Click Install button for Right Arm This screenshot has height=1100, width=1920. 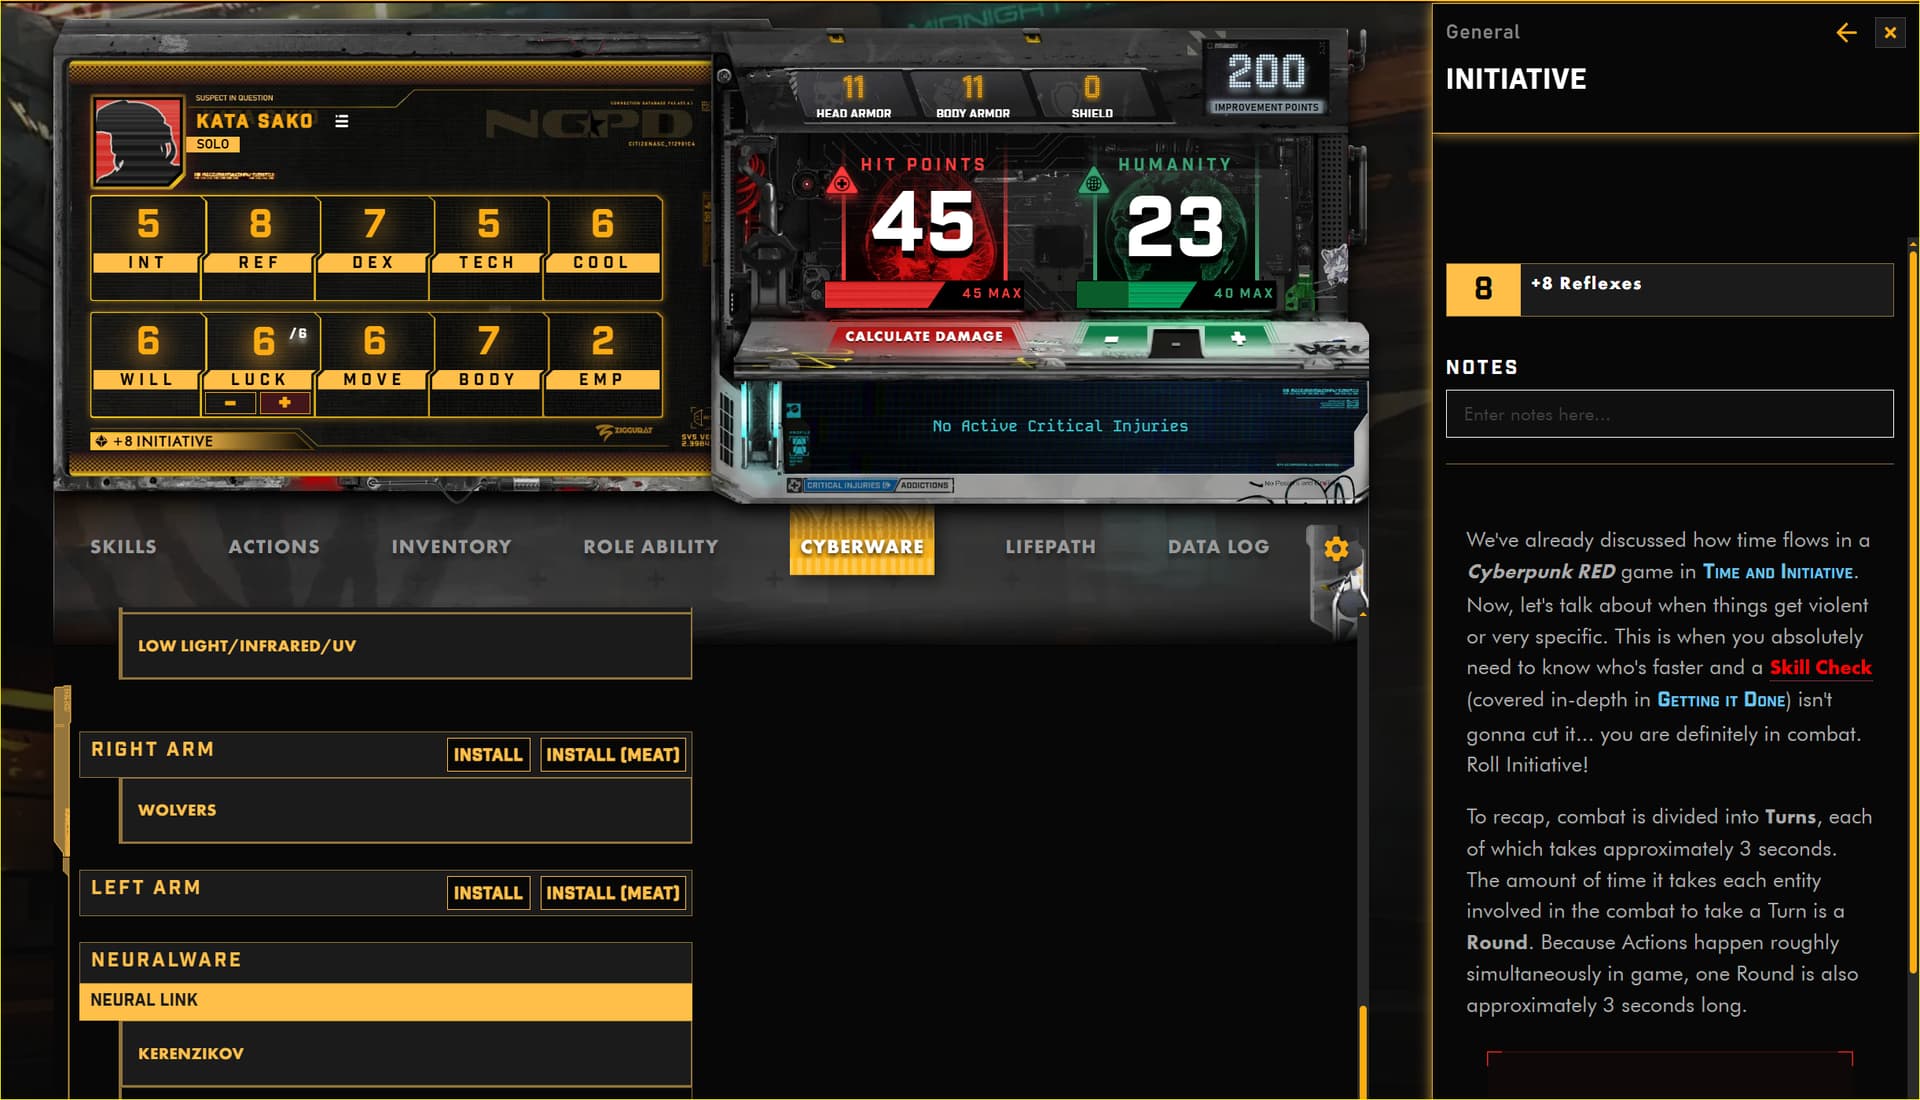click(488, 755)
